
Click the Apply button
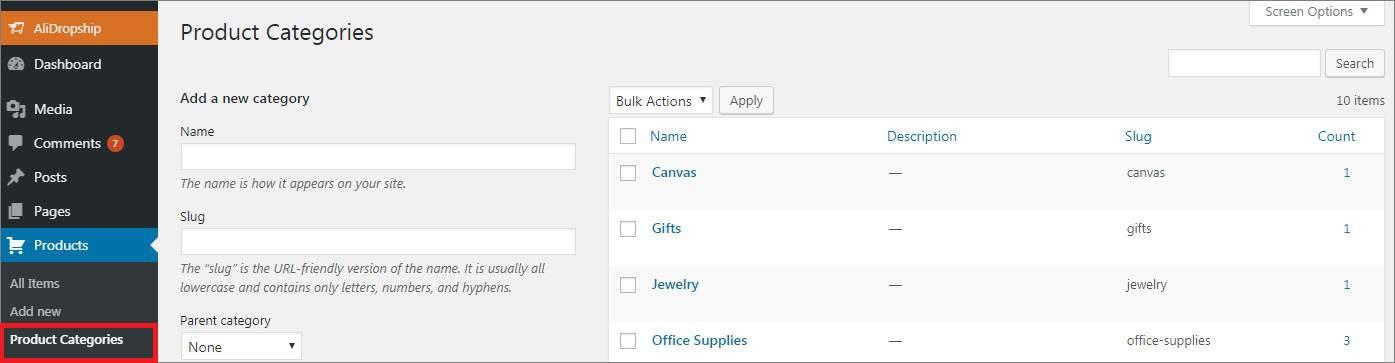[746, 100]
